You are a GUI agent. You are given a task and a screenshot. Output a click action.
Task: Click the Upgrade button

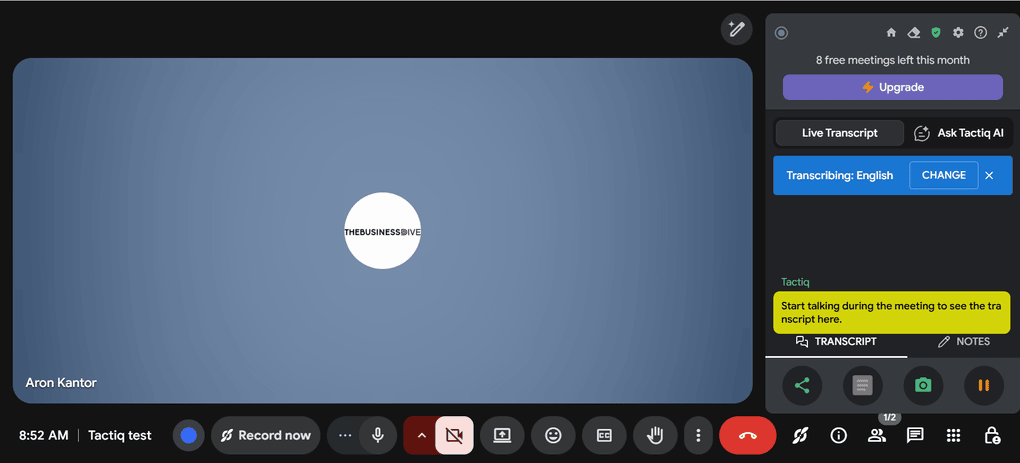pos(892,87)
